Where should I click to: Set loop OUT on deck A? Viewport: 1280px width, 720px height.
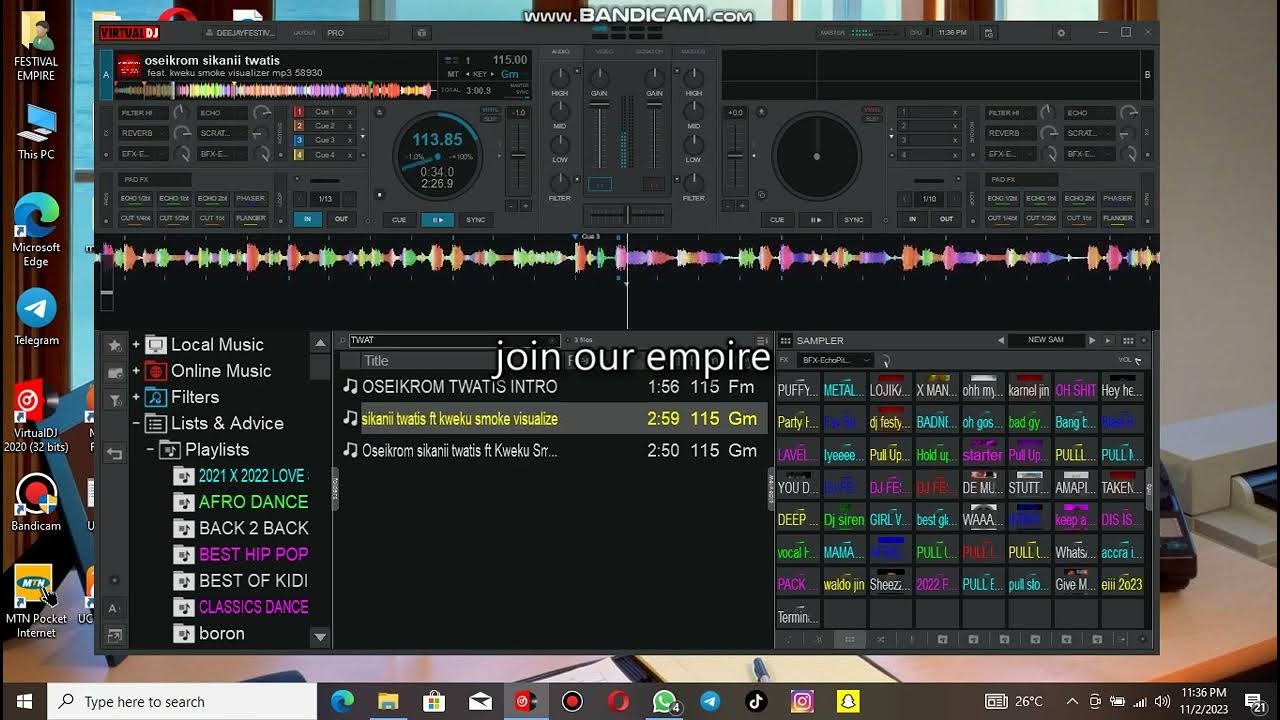pyautogui.click(x=341, y=218)
